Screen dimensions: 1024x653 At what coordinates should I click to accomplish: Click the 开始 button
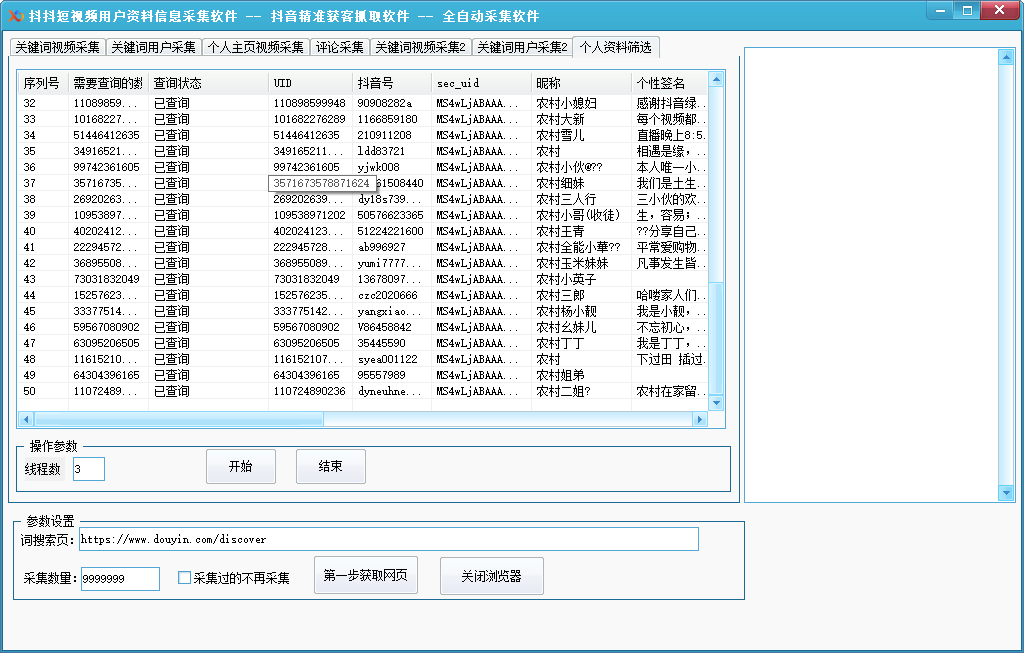(240, 466)
